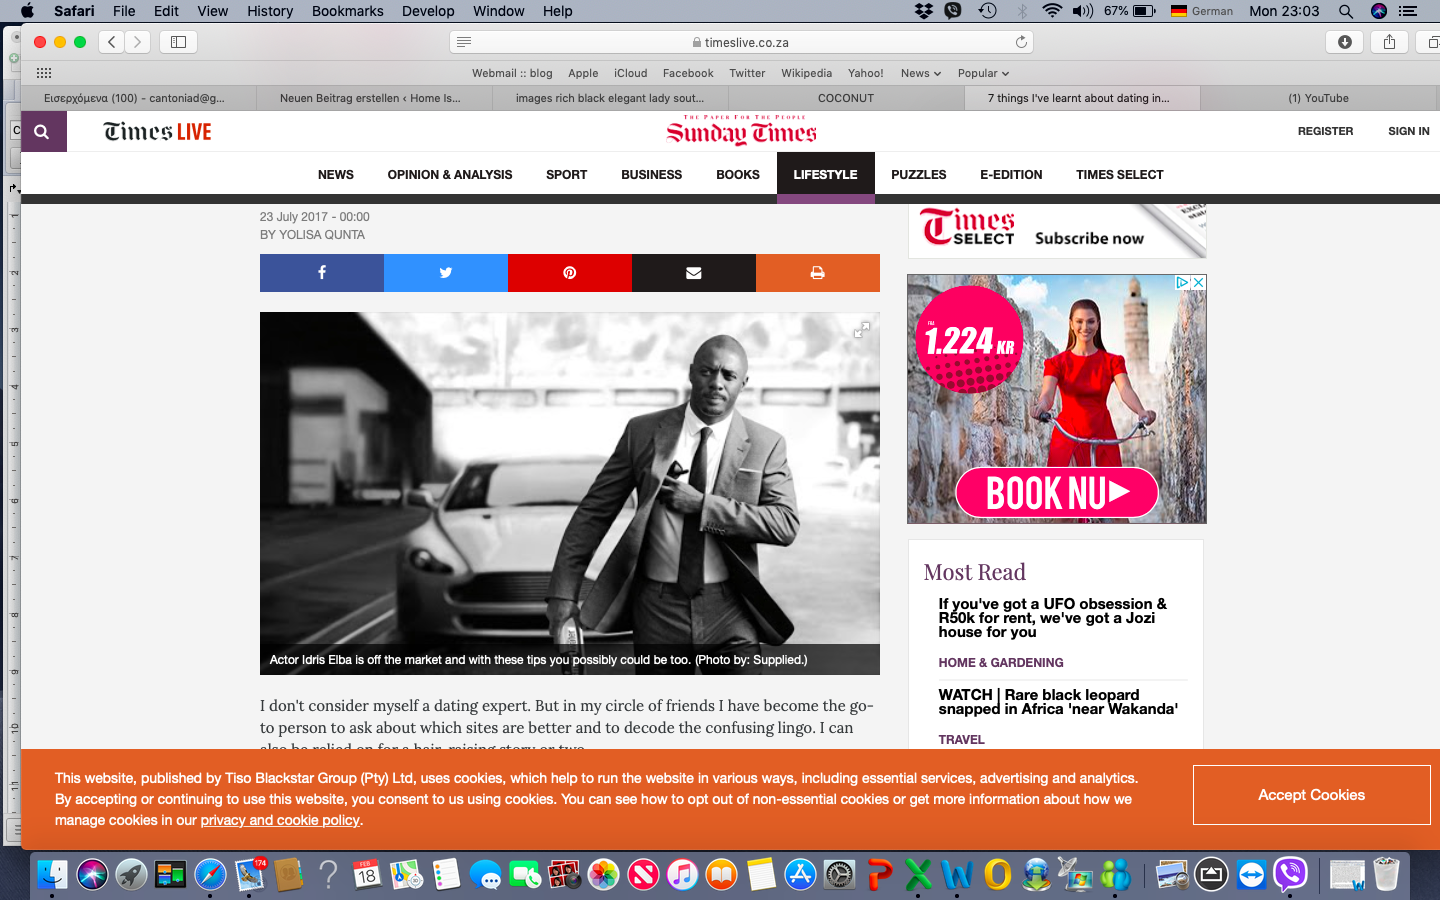Image resolution: width=1440 pixels, height=900 pixels.
Task: Open Finder from the Dock
Action: tap(52, 875)
